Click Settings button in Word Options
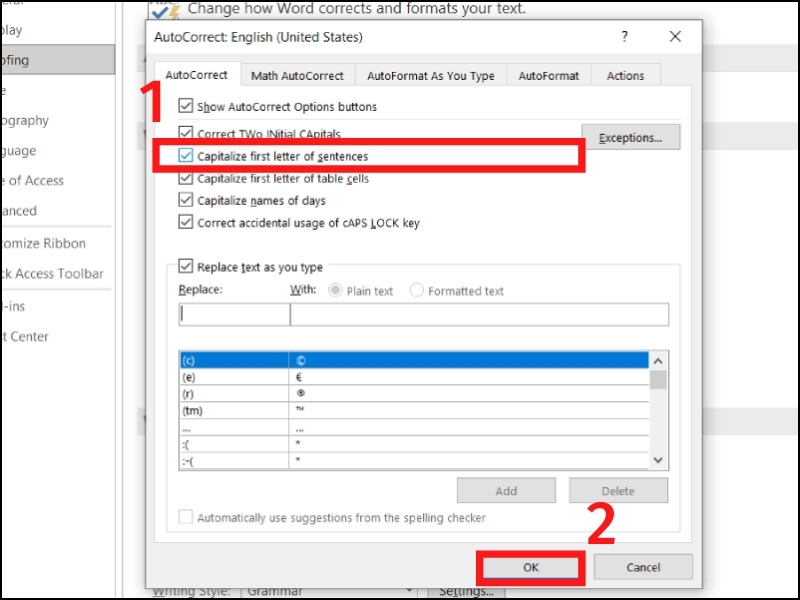The width and height of the screenshot is (800, 600). (x=466, y=592)
